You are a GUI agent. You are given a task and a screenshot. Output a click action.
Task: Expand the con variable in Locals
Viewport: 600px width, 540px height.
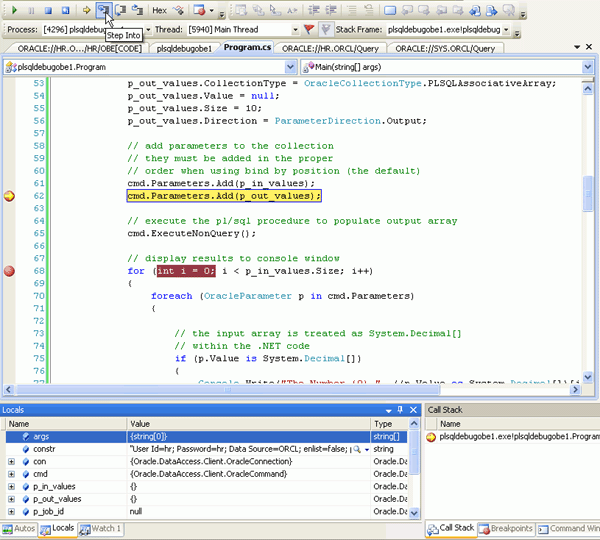click(x=12, y=461)
